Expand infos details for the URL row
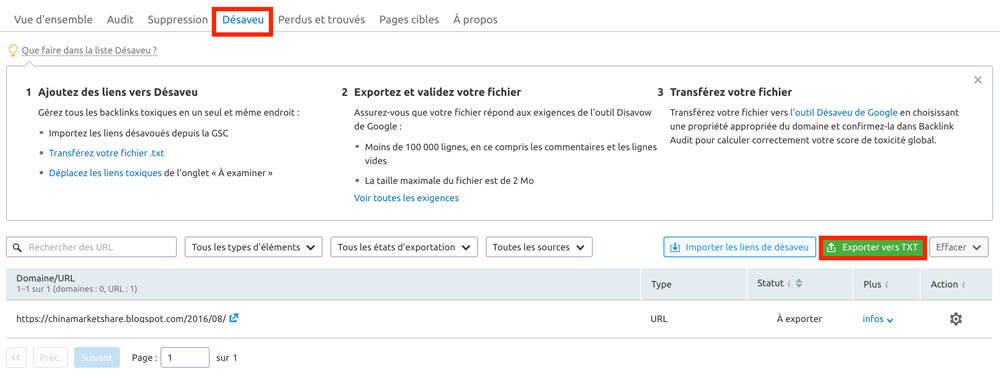This screenshot has height=379, width=1000. 878,319
